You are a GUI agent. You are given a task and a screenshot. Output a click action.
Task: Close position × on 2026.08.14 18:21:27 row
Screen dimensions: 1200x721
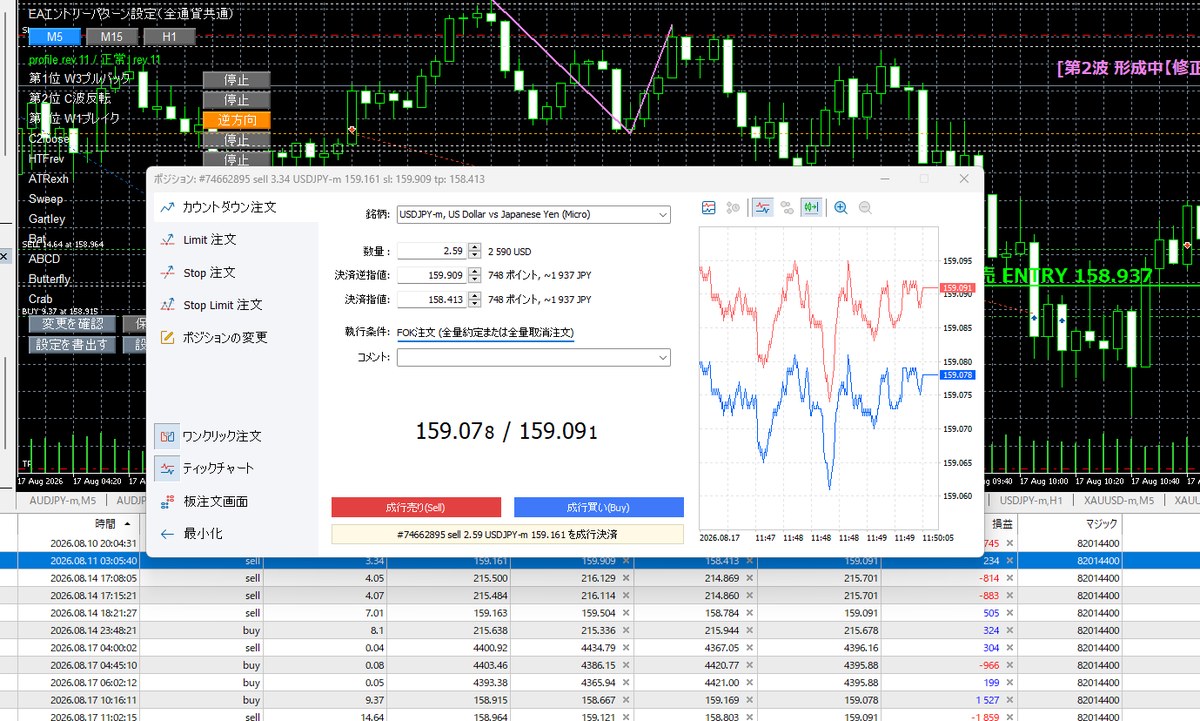pos(1008,613)
